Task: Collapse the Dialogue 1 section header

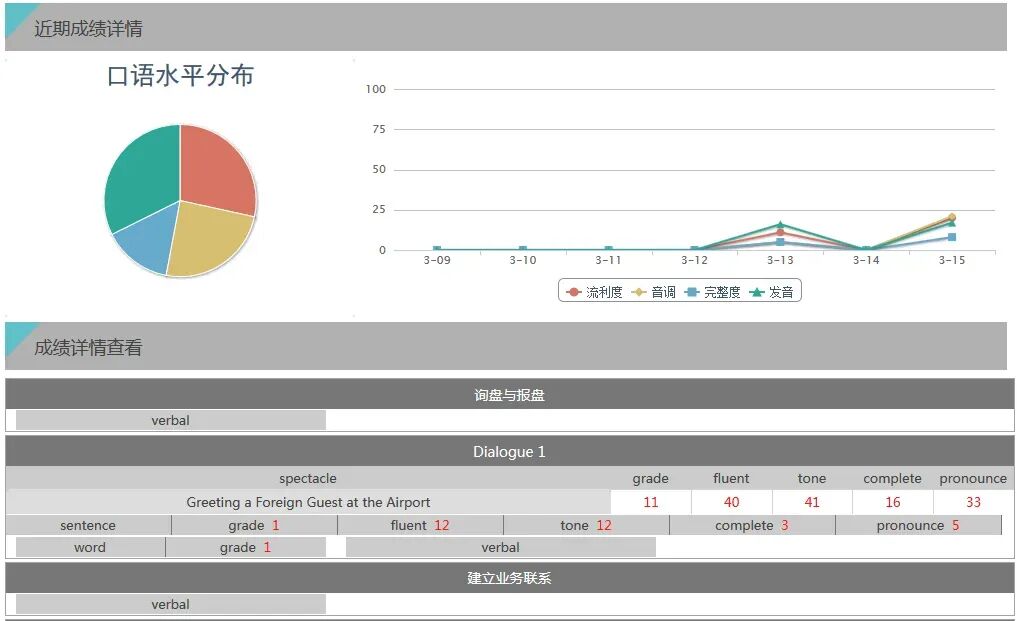Action: click(509, 452)
